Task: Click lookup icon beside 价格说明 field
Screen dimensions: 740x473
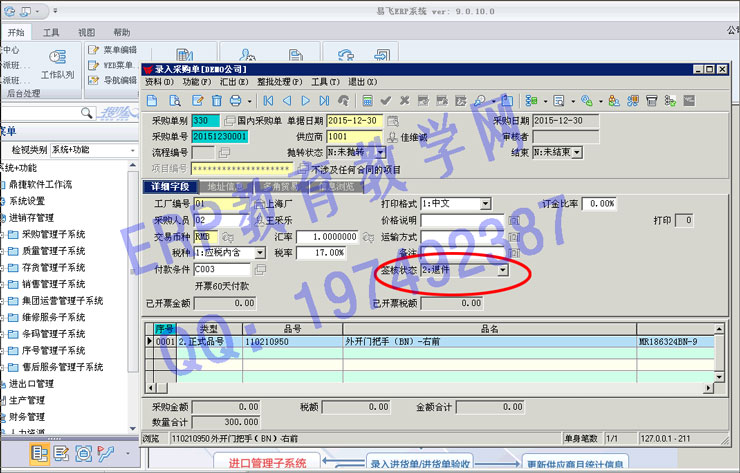Action: (514, 220)
